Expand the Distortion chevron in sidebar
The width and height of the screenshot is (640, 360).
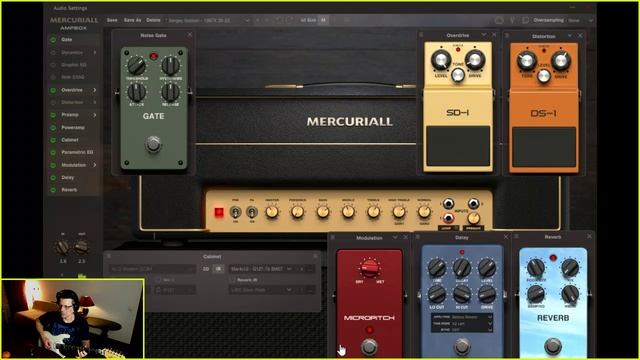95,102
